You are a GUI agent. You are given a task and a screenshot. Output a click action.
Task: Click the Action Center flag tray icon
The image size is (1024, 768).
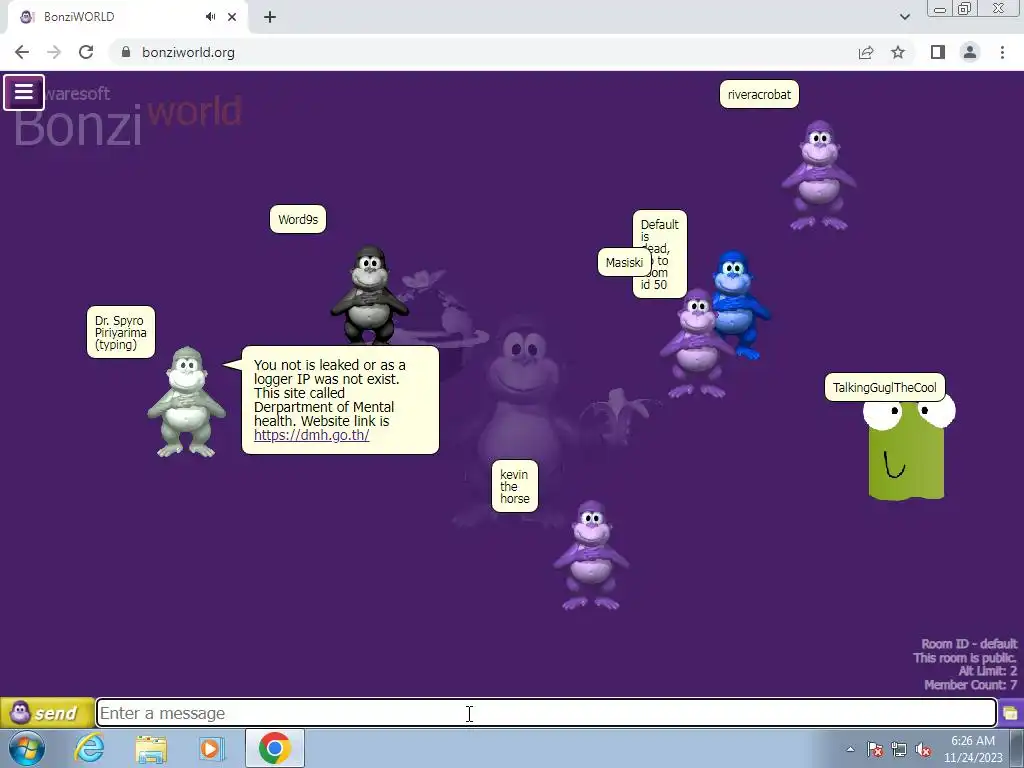(875, 749)
